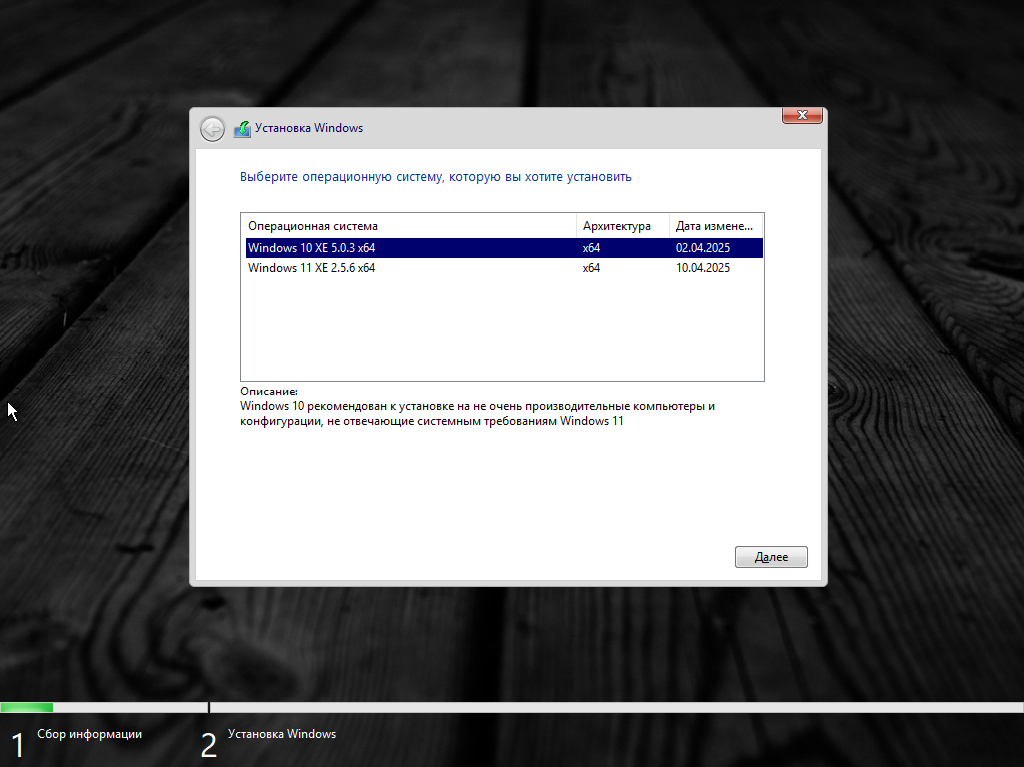Click the Архитектура column header
This screenshot has height=767, width=1024.
tap(623, 226)
